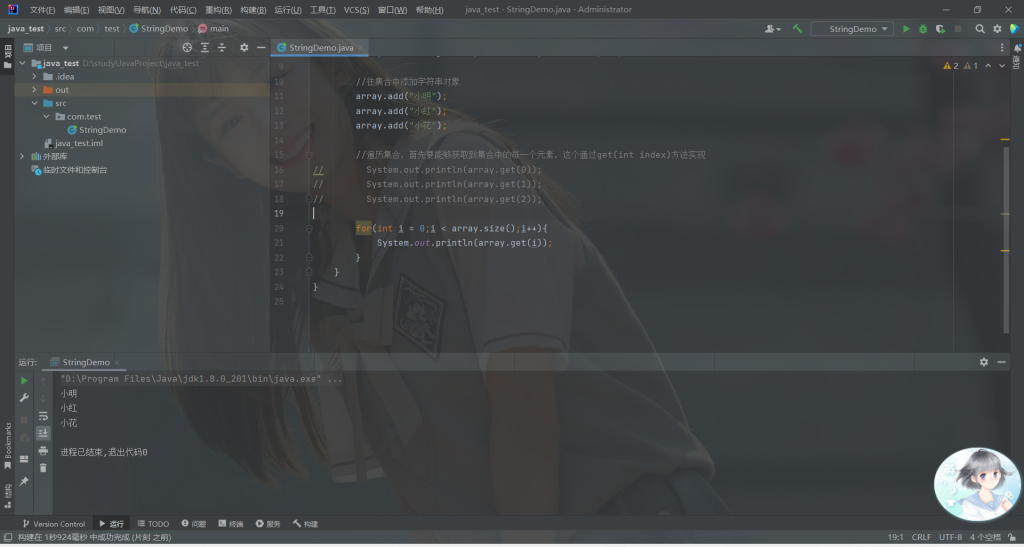Build the project using the hammer icon
The width and height of the screenshot is (1024, 547).
pyautogui.click(x=797, y=29)
